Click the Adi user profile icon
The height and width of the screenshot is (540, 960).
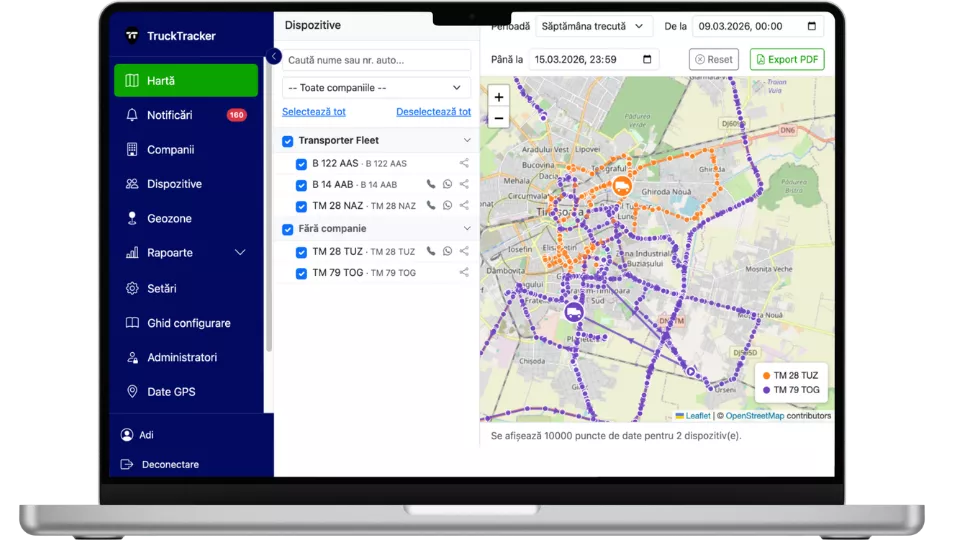click(127, 435)
